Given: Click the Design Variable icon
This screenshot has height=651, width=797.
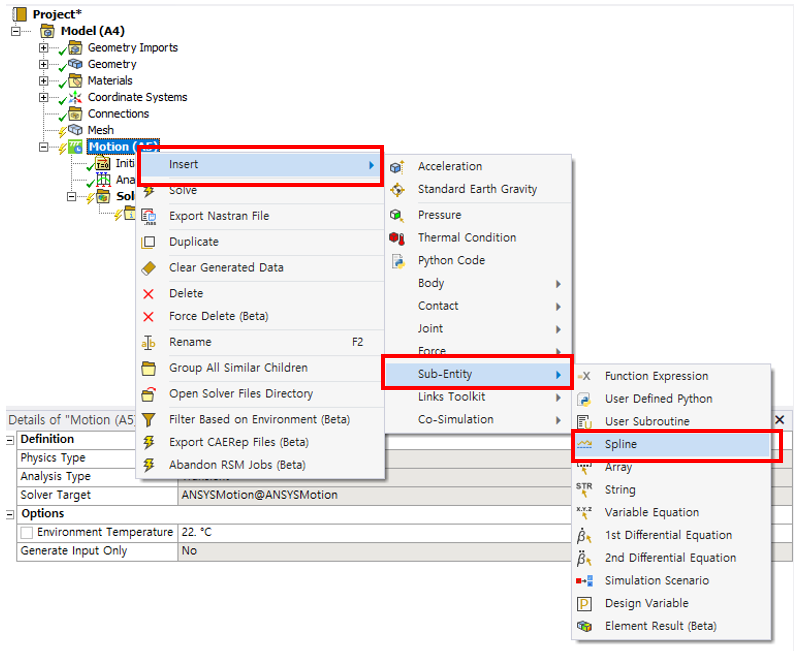Looking at the screenshot, I should [x=585, y=604].
